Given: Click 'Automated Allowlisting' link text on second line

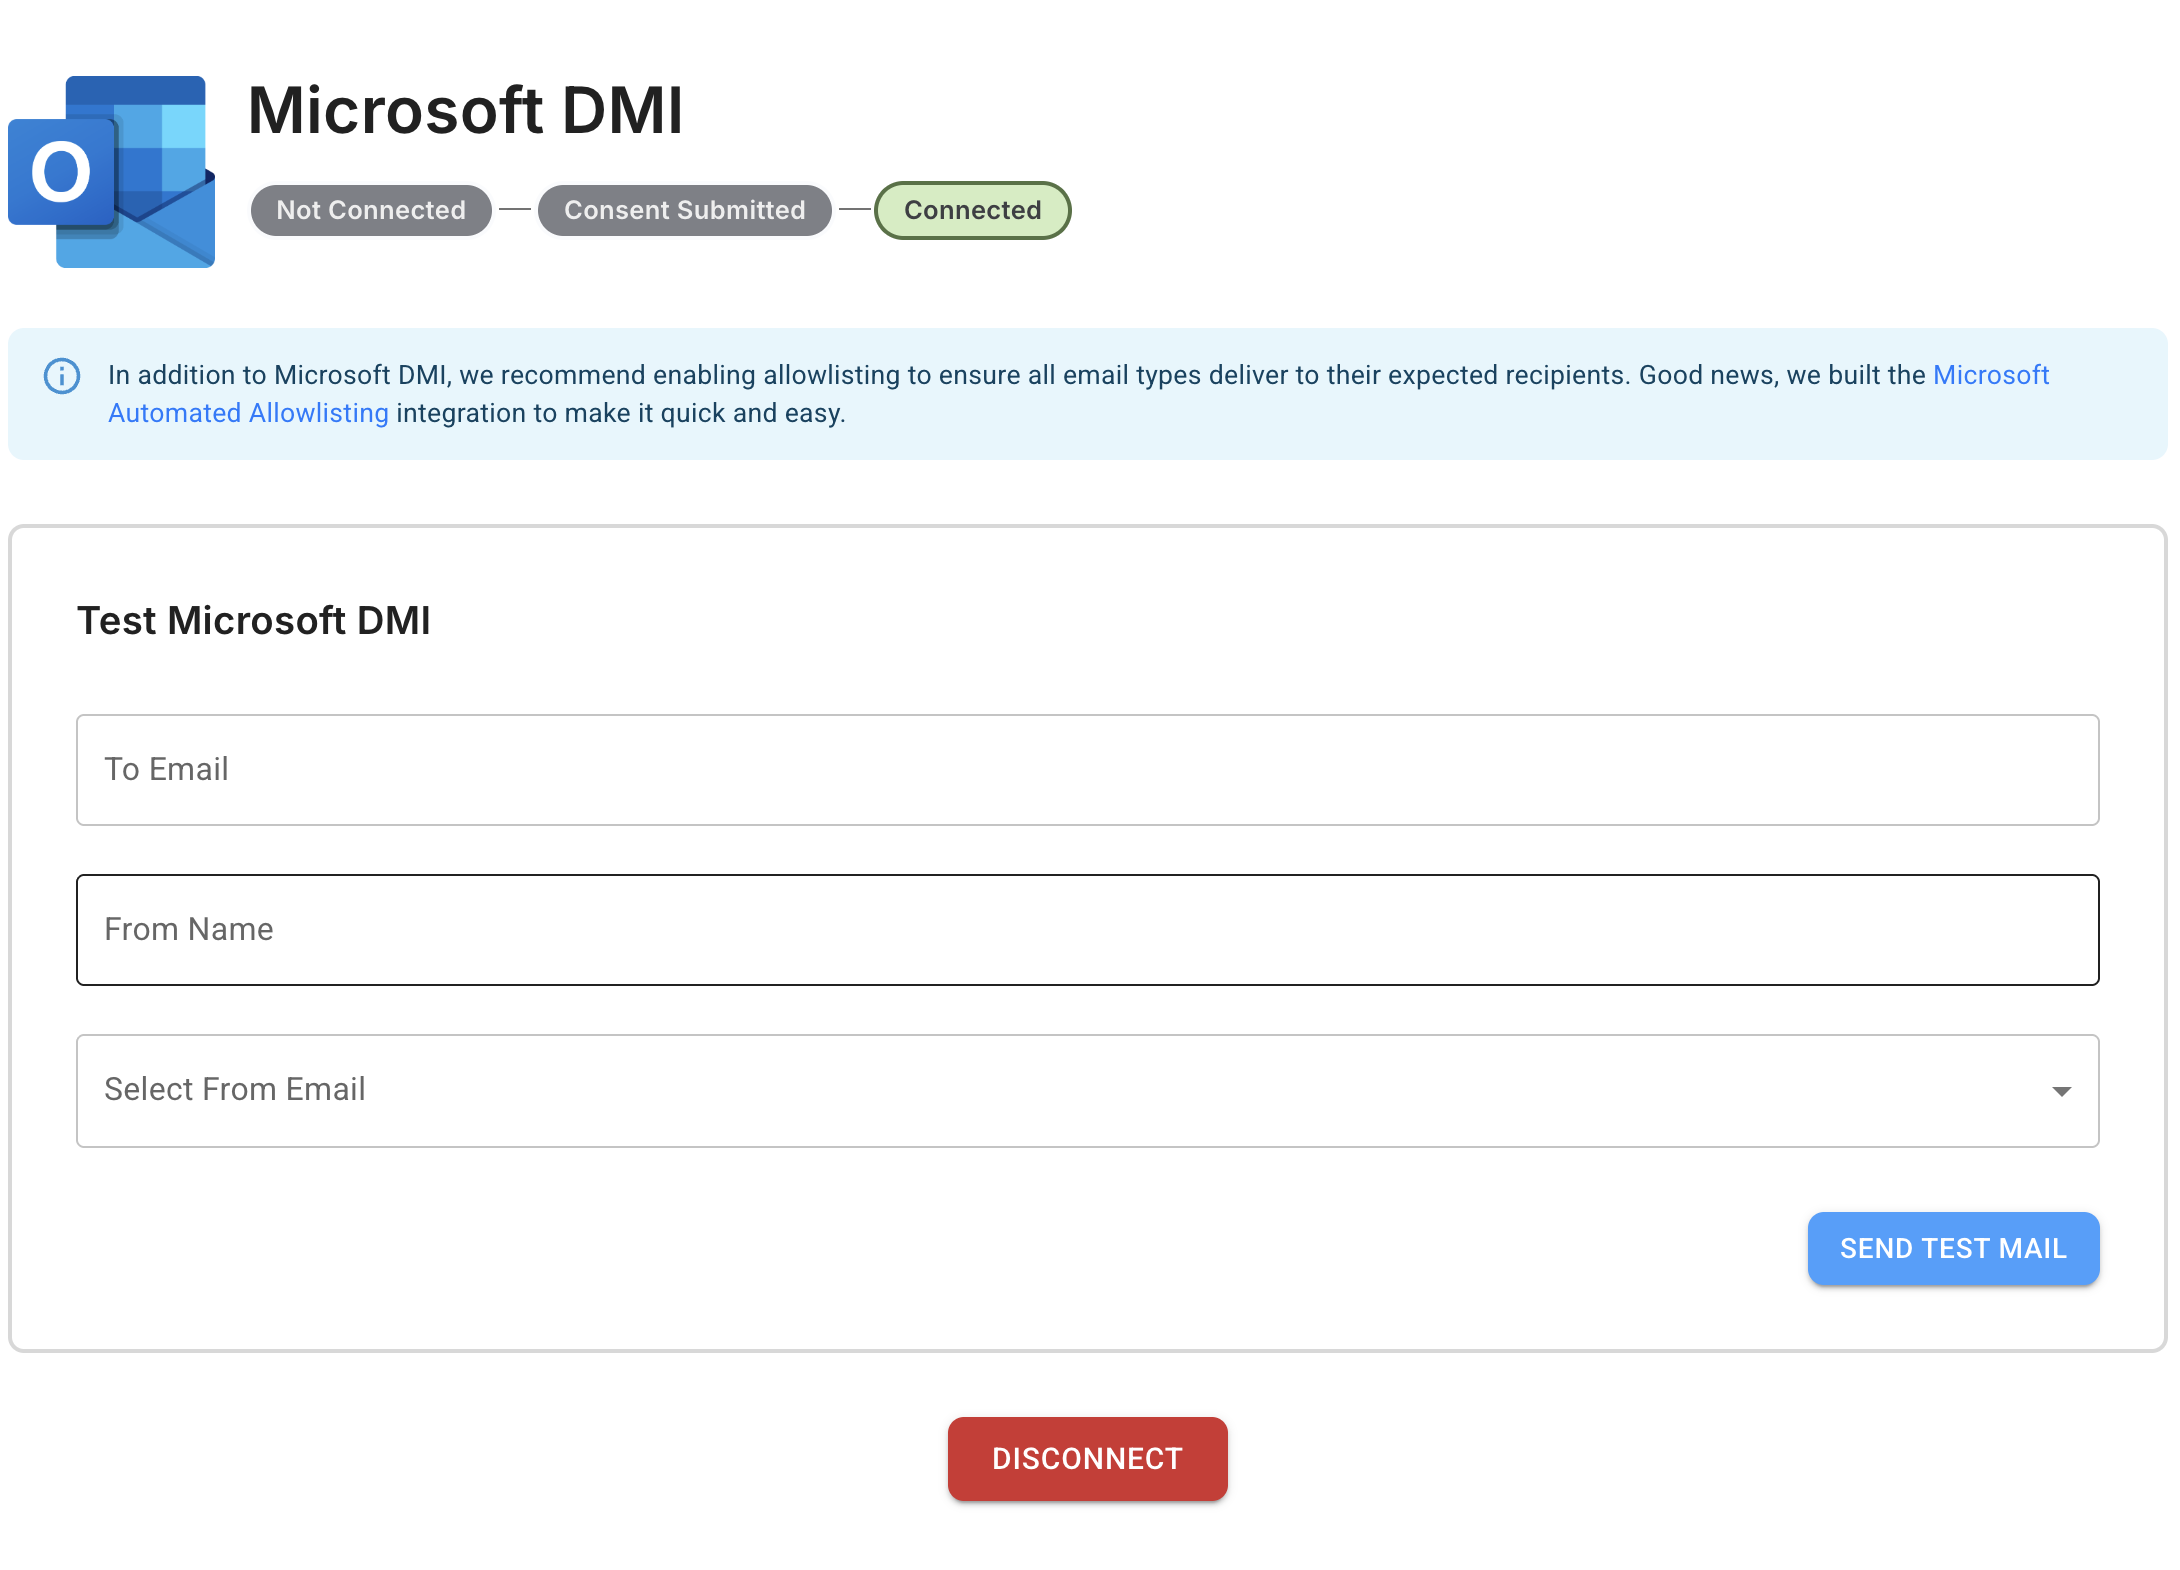Looking at the screenshot, I should 248,413.
